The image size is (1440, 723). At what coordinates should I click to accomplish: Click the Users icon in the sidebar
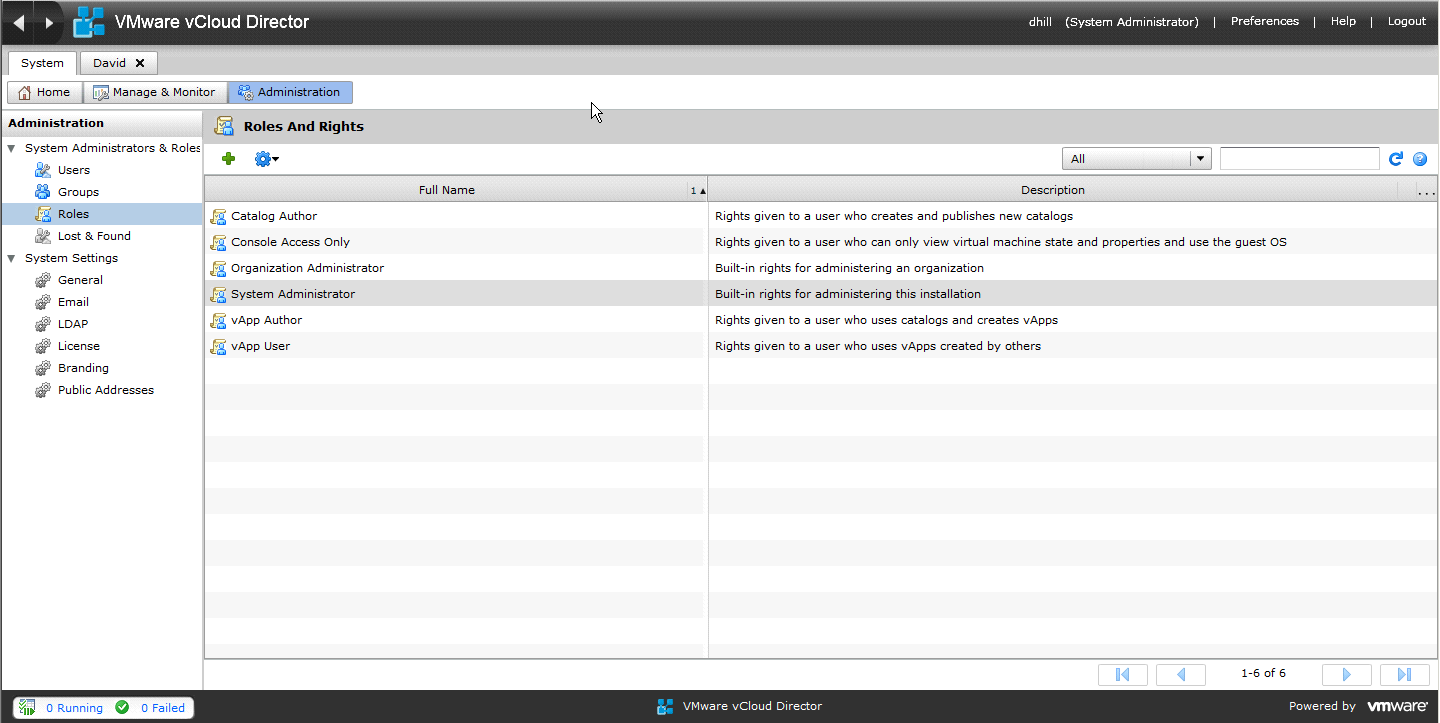pyautogui.click(x=43, y=170)
